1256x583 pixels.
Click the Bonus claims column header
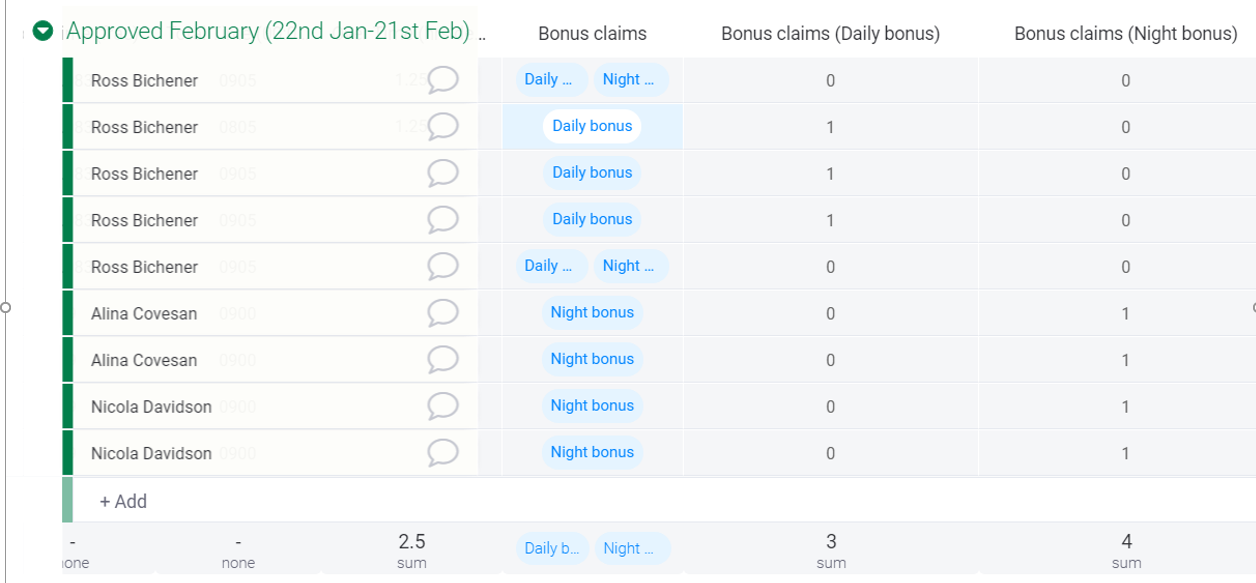tap(592, 34)
